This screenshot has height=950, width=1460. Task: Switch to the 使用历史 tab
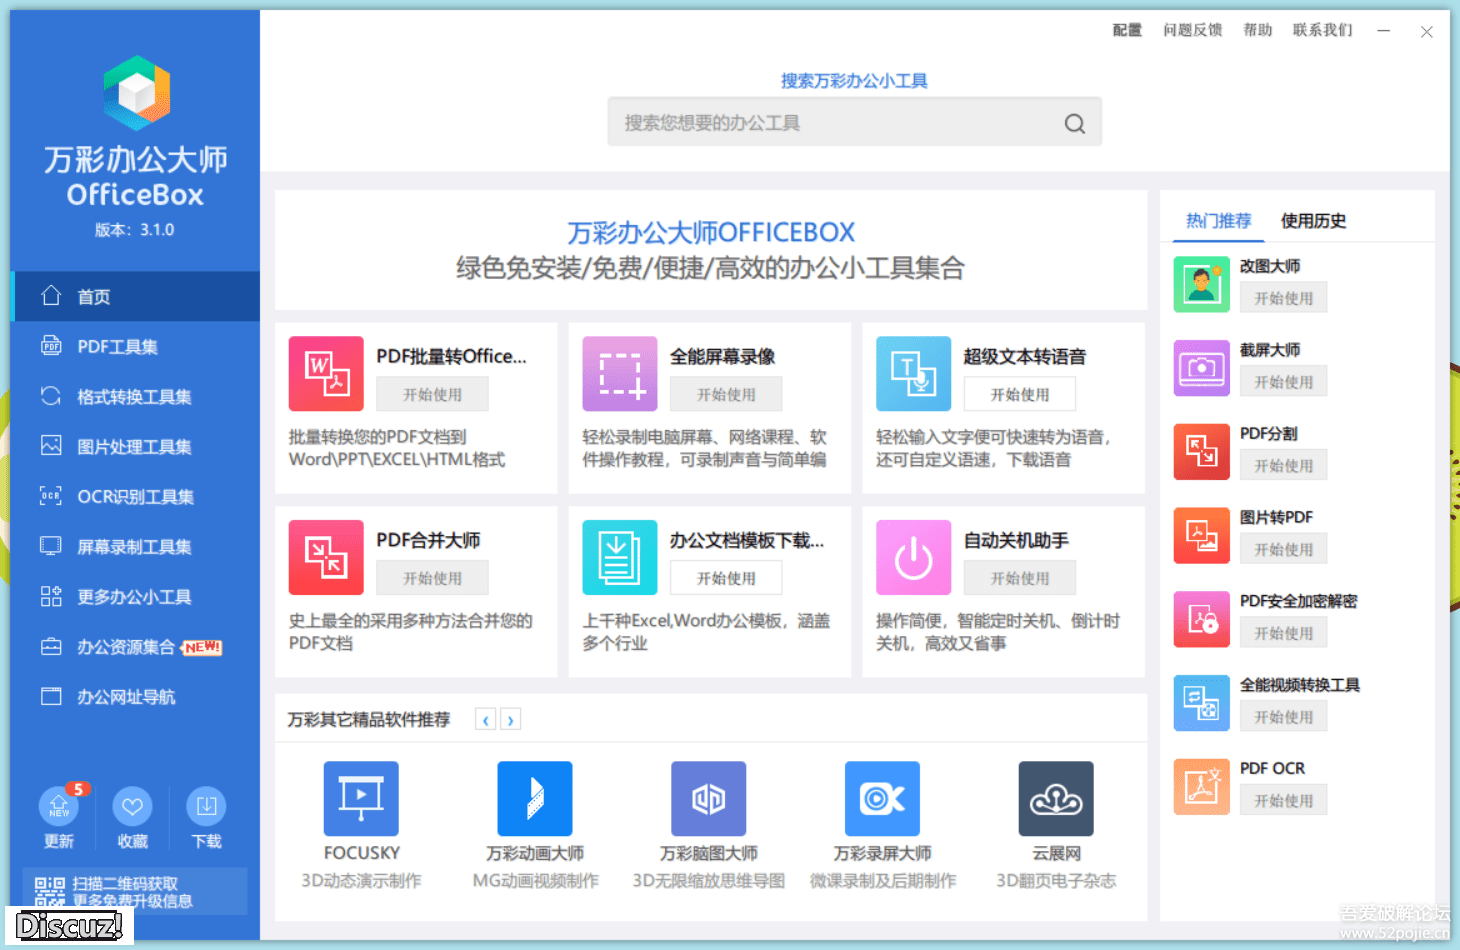pyautogui.click(x=1313, y=221)
